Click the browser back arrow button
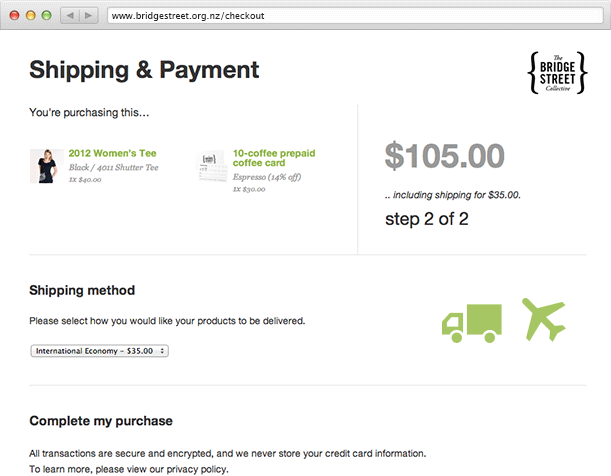This screenshot has width=611, height=476. point(70,16)
